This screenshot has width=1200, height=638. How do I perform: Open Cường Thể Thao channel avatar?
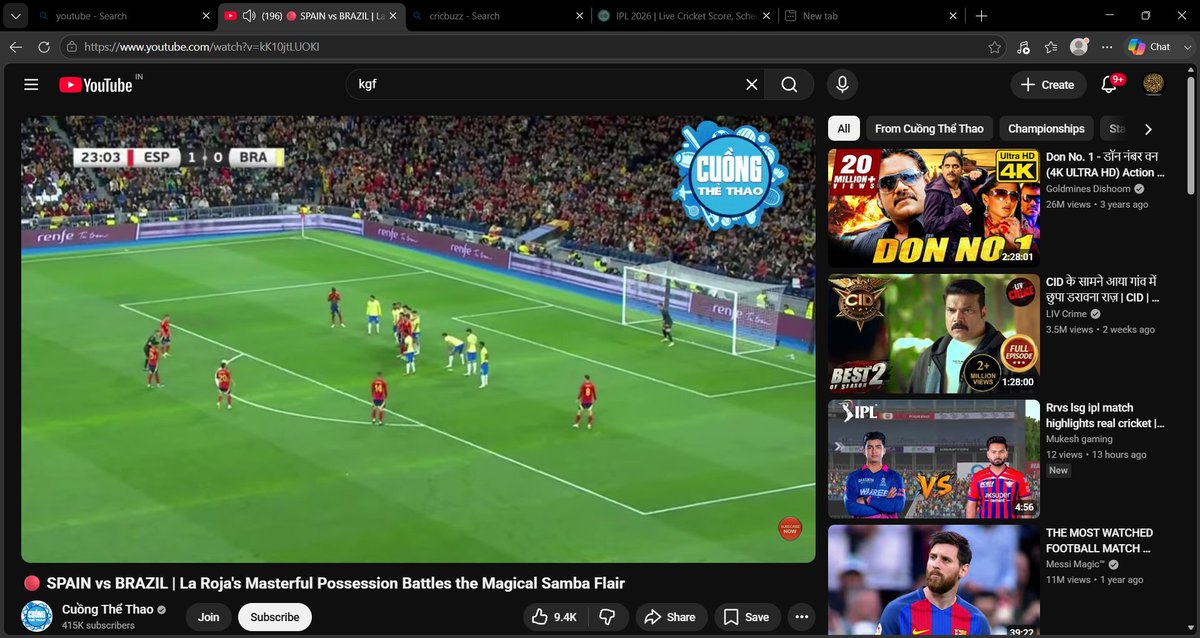(37, 616)
